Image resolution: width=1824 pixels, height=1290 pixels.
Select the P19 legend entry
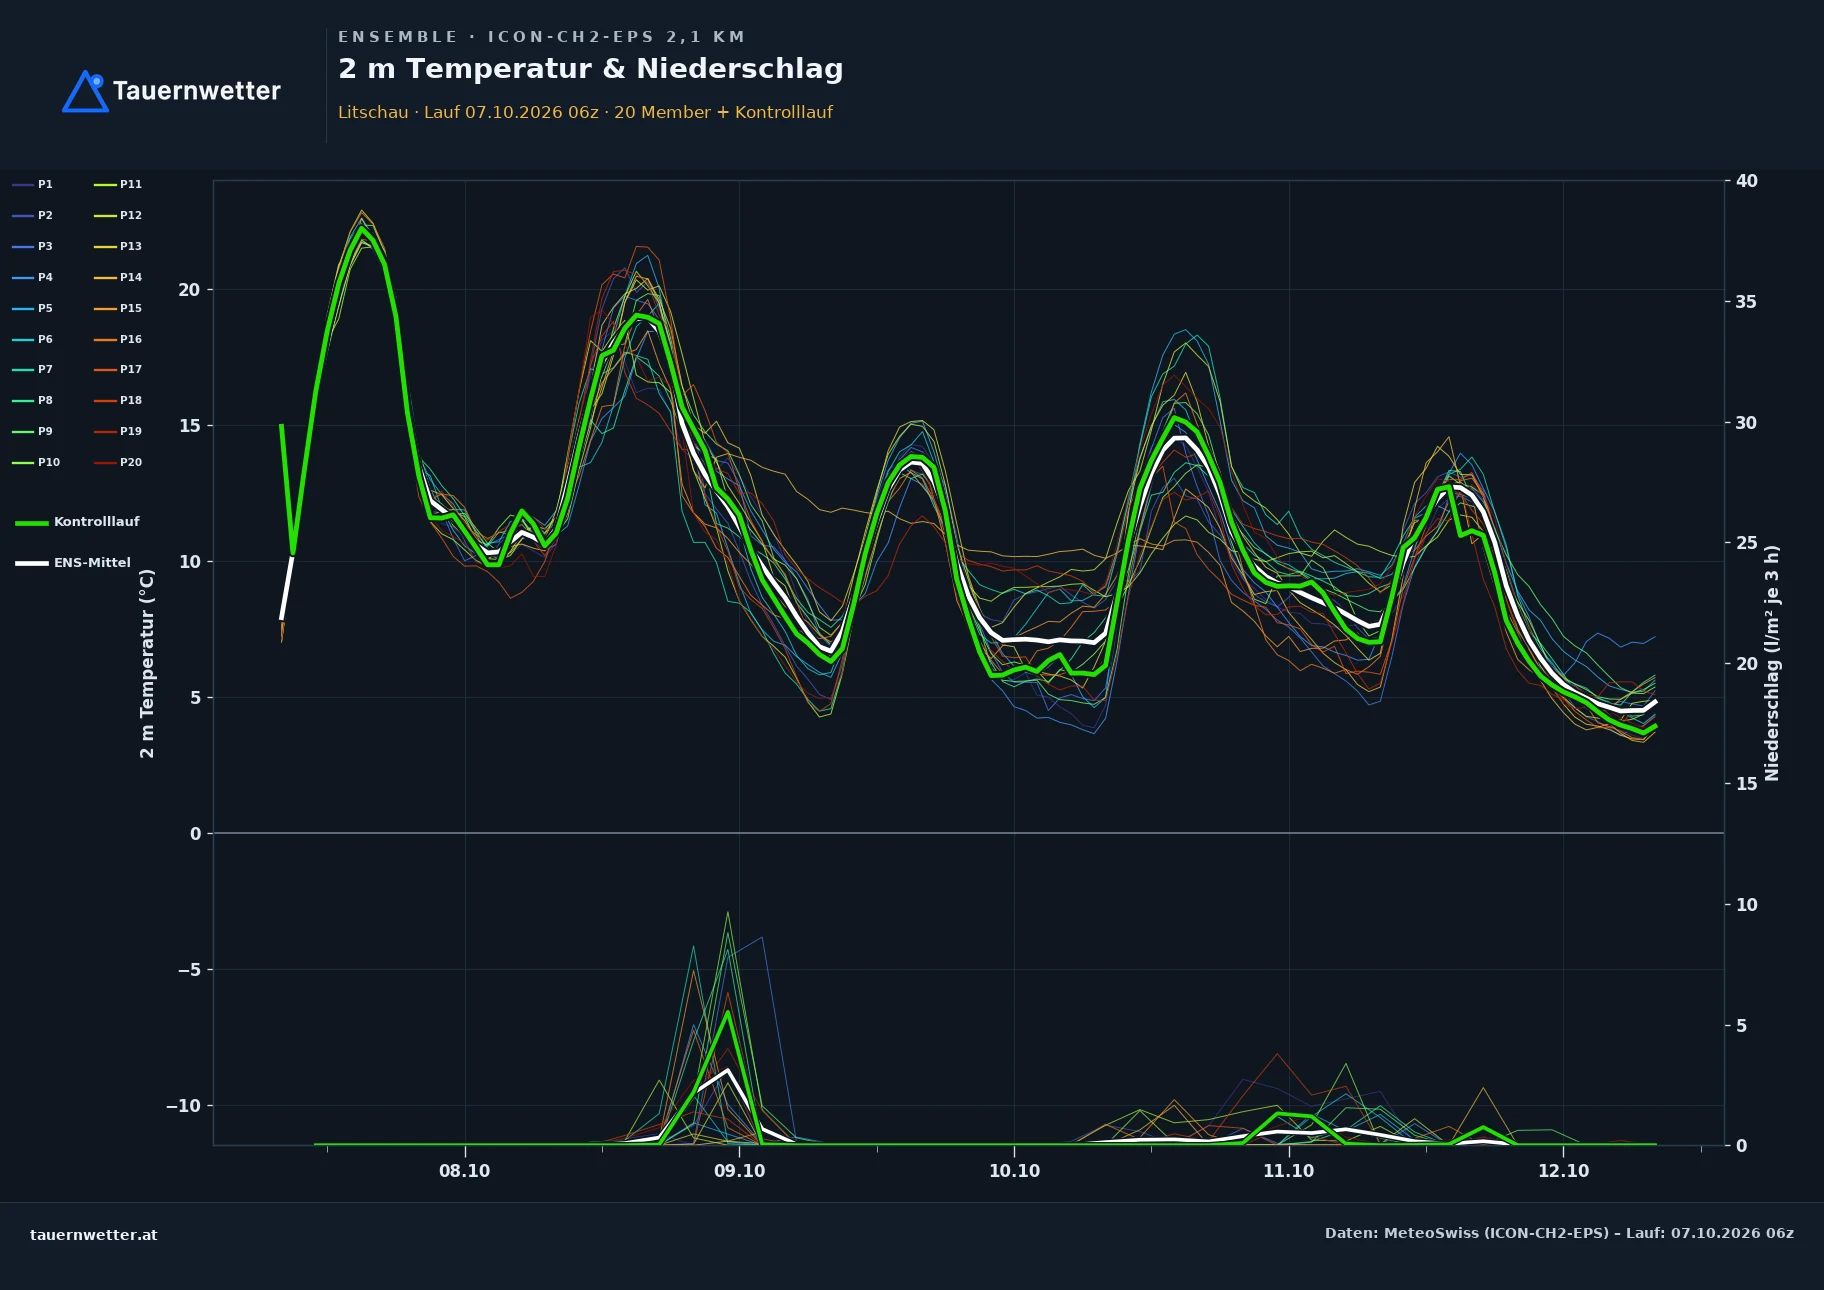coord(118,431)
